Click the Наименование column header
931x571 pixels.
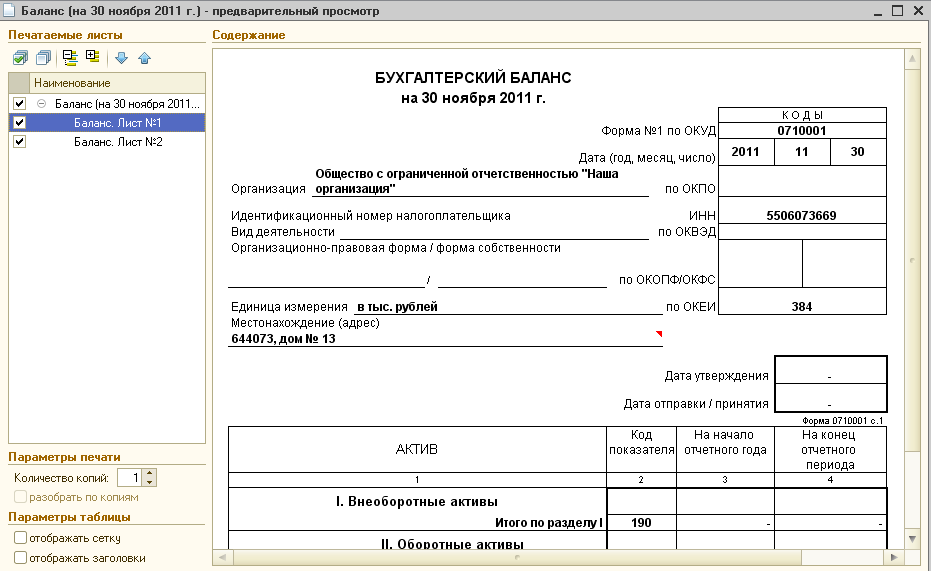coord(117,83)
